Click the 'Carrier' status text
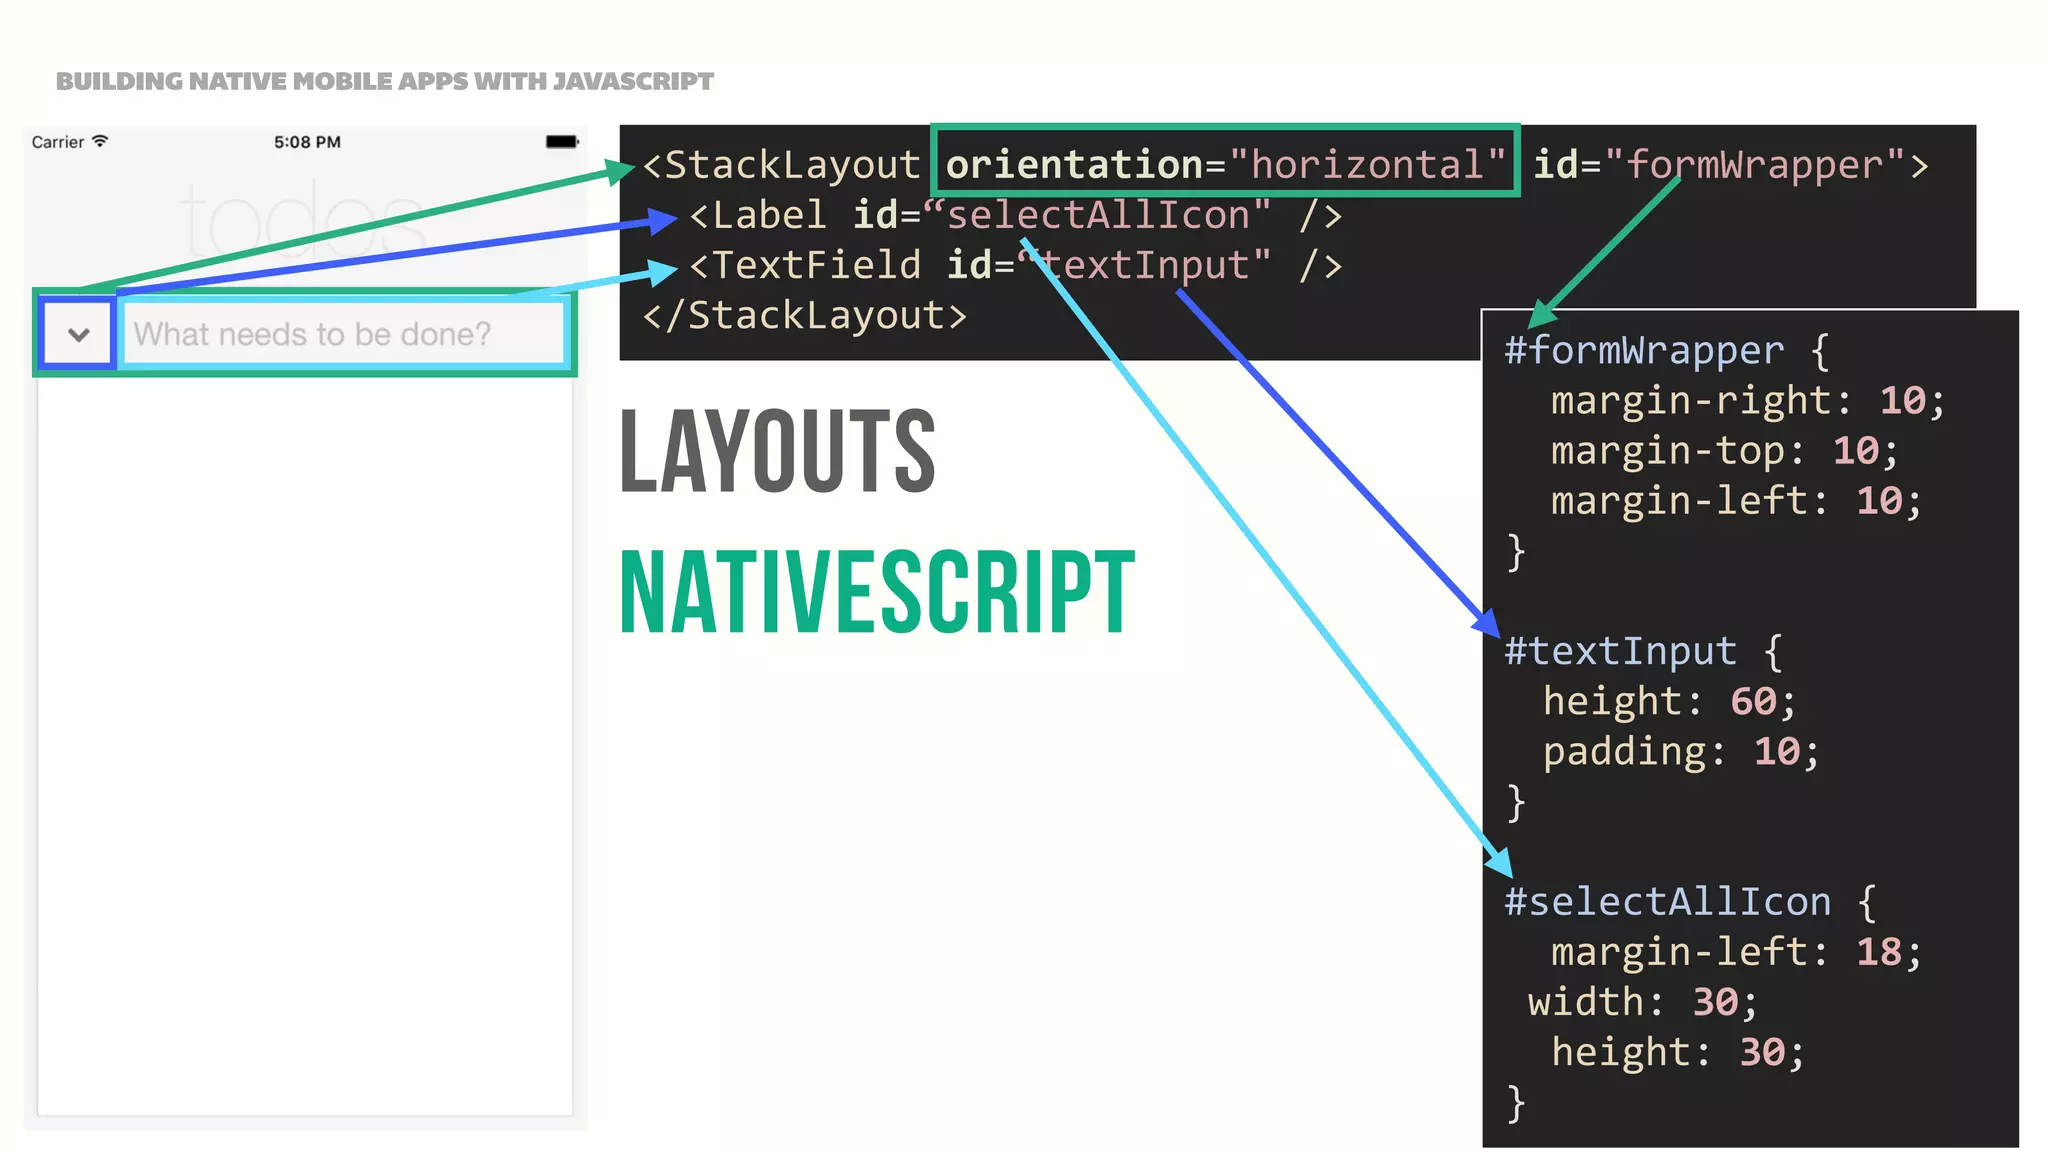This screenshot has height=1152, width=2048. pos(58,142)
